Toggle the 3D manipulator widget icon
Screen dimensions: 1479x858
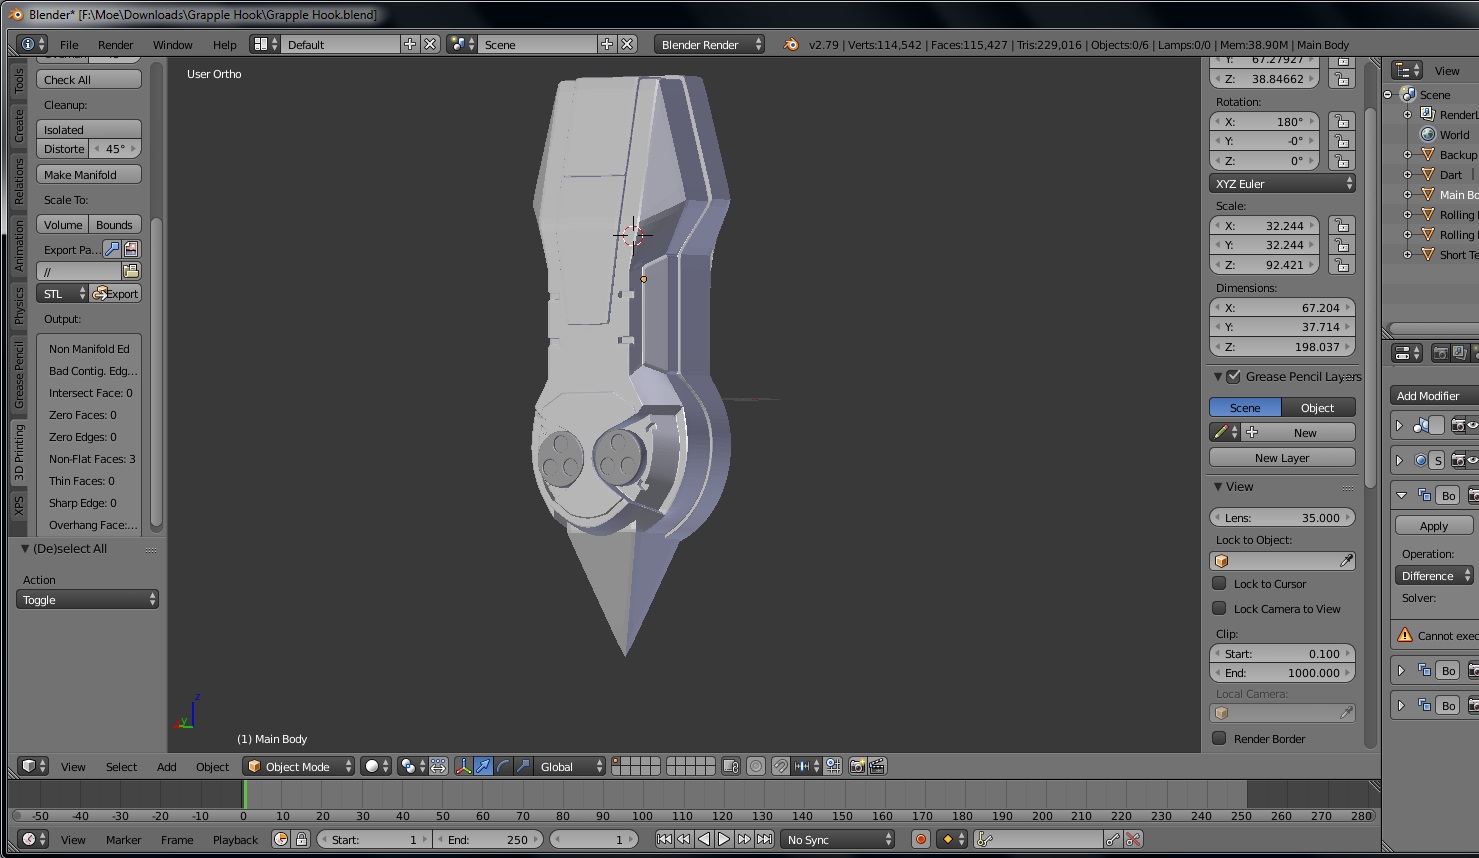click(x=463, y=766)
